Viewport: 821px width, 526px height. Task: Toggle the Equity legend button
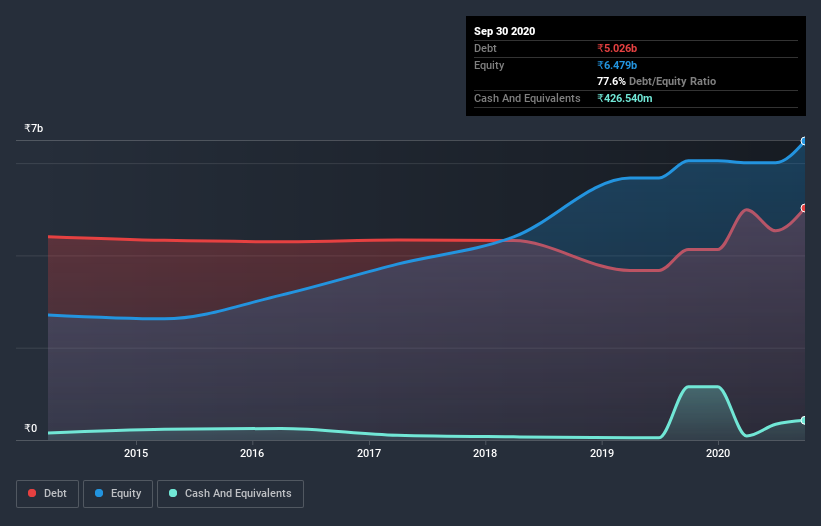[118, 494]
